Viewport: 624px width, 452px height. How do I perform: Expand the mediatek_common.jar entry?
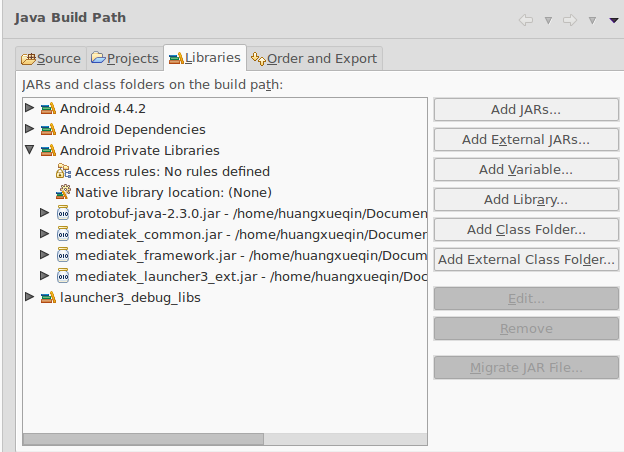45,234
